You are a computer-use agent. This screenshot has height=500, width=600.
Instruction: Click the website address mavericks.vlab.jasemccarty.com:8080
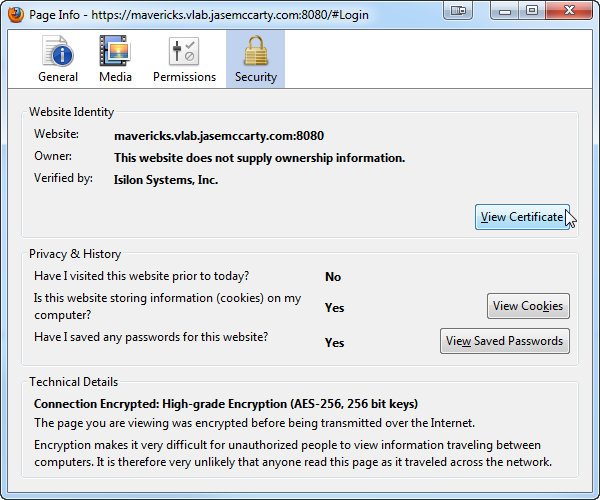point(218,135)
